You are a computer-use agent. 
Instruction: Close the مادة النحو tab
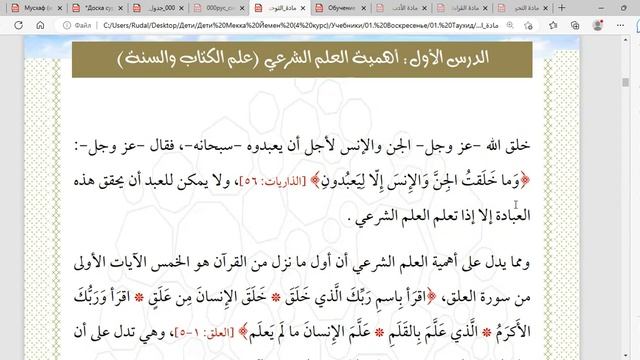[546, 8]
